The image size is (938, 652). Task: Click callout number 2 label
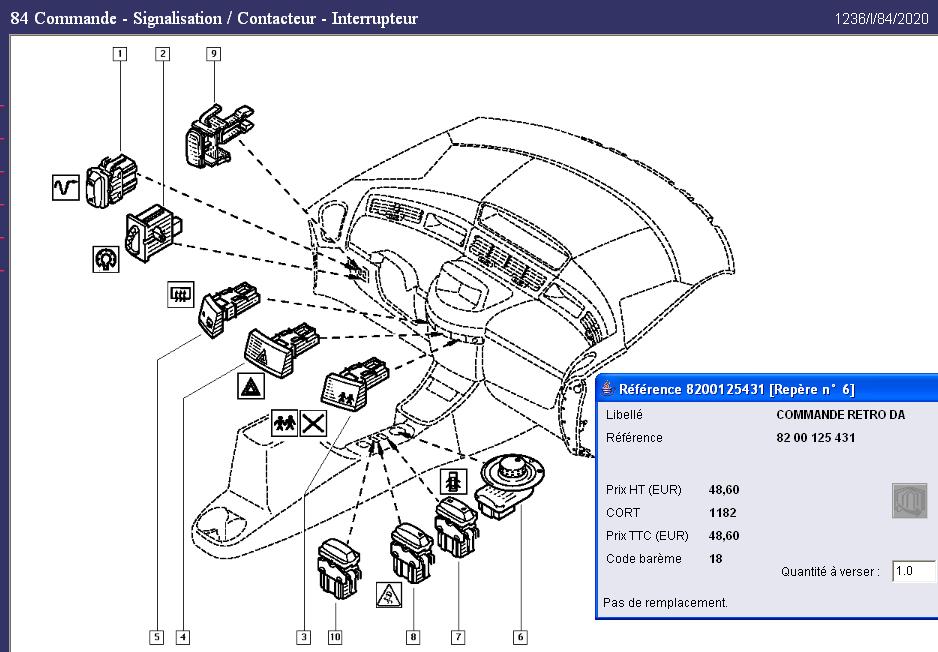161,54
